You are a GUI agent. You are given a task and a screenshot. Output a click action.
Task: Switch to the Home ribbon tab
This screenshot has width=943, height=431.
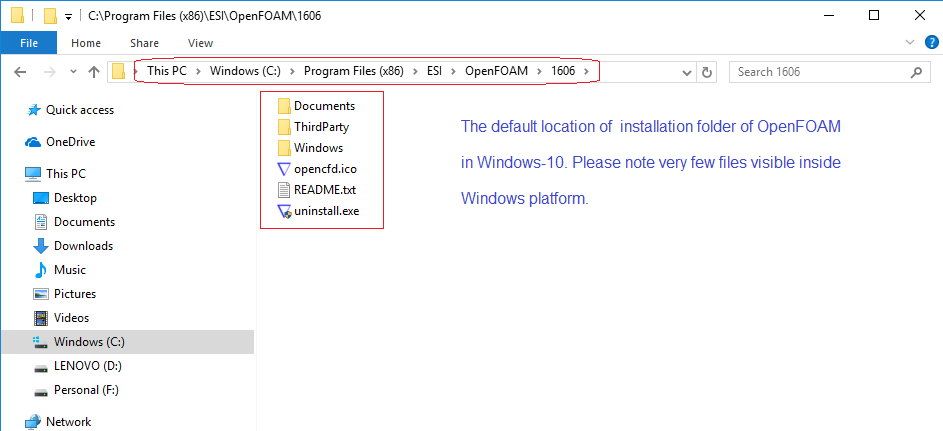[86, 43]
